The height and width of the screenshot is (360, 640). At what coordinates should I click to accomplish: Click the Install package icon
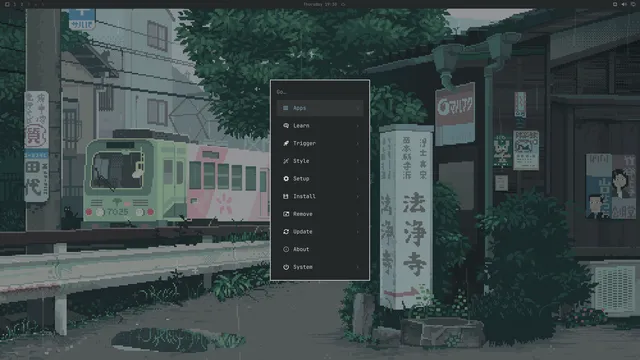[286, 196]
